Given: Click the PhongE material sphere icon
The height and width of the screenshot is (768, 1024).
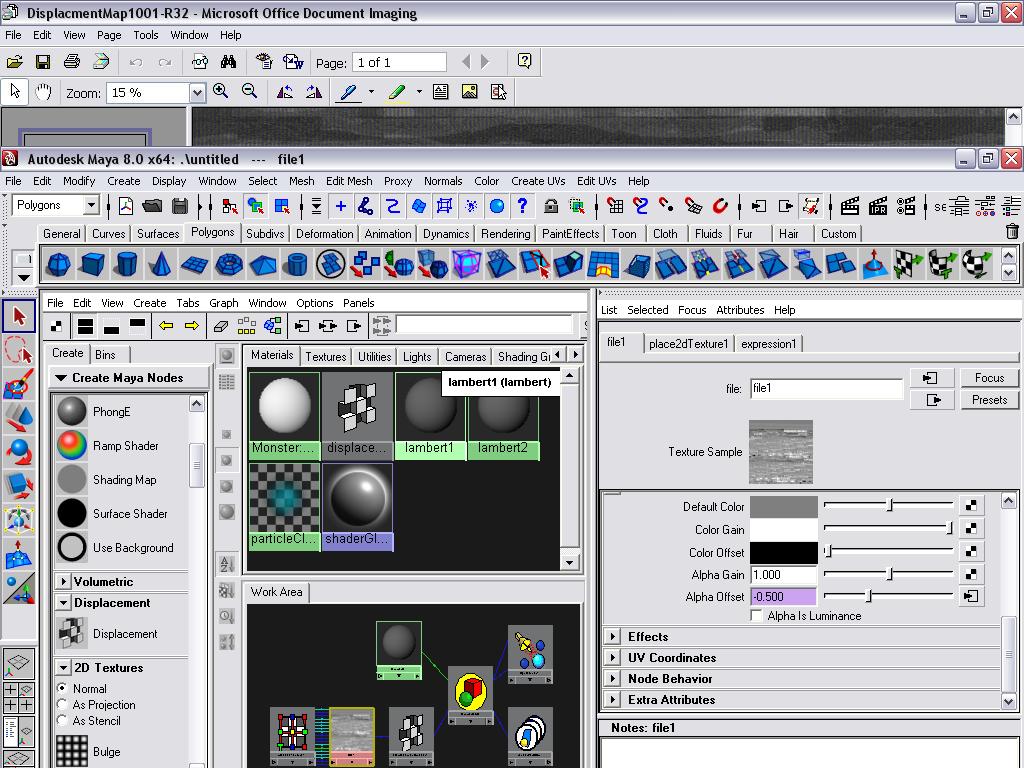Looking at the screenshot, I should 72,411.
